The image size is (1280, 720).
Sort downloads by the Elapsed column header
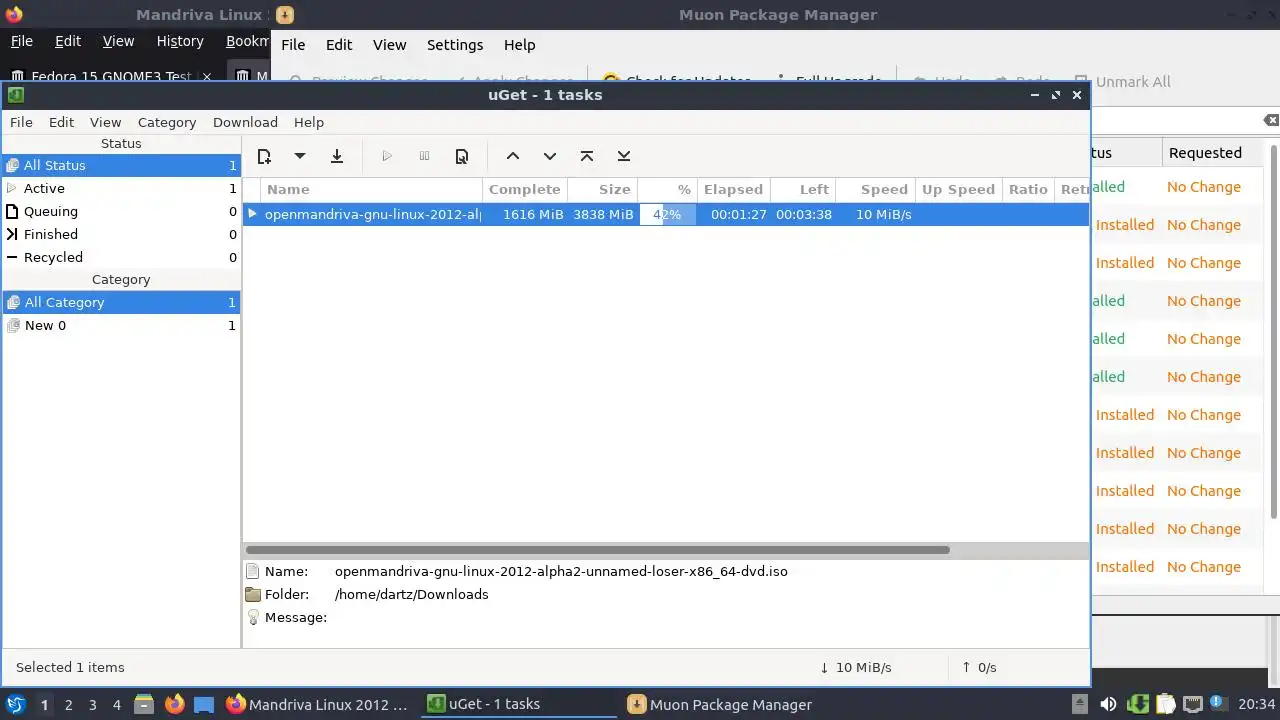733,189
